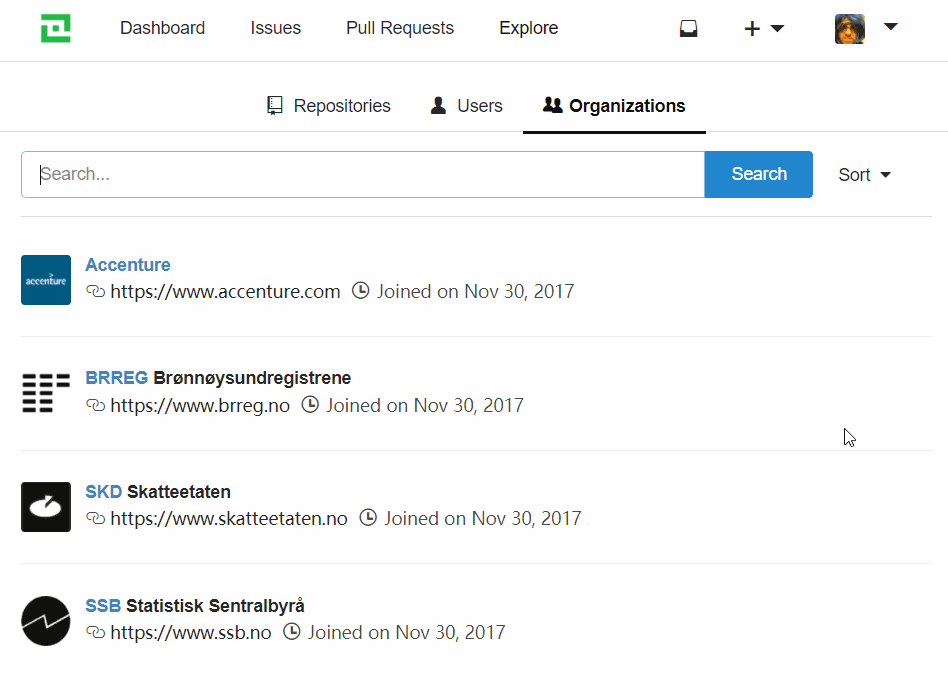Click the Accenture logo avatar
This screenshot has width=948, height=680.
tap(46, 280)
